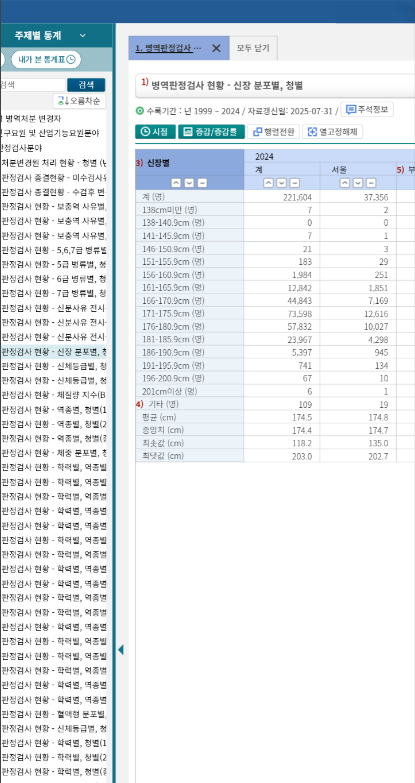
Task: Click the 검색 search button
Action: (x=86, y=85)
